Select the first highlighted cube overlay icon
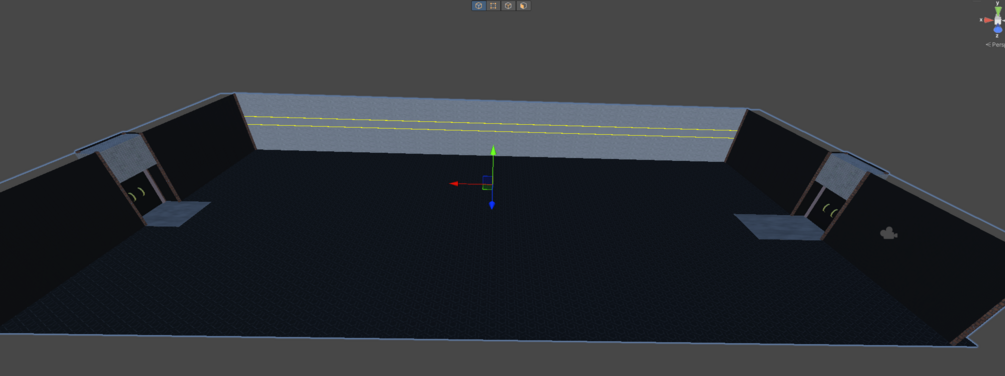Image resolution: width=1005 pixels, height=376 pixels. pyautogui.click(x=478, y=6)
